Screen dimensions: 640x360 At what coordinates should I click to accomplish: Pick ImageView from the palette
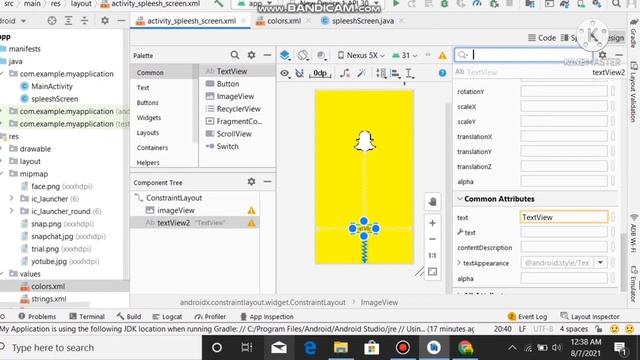click(235, 96)
